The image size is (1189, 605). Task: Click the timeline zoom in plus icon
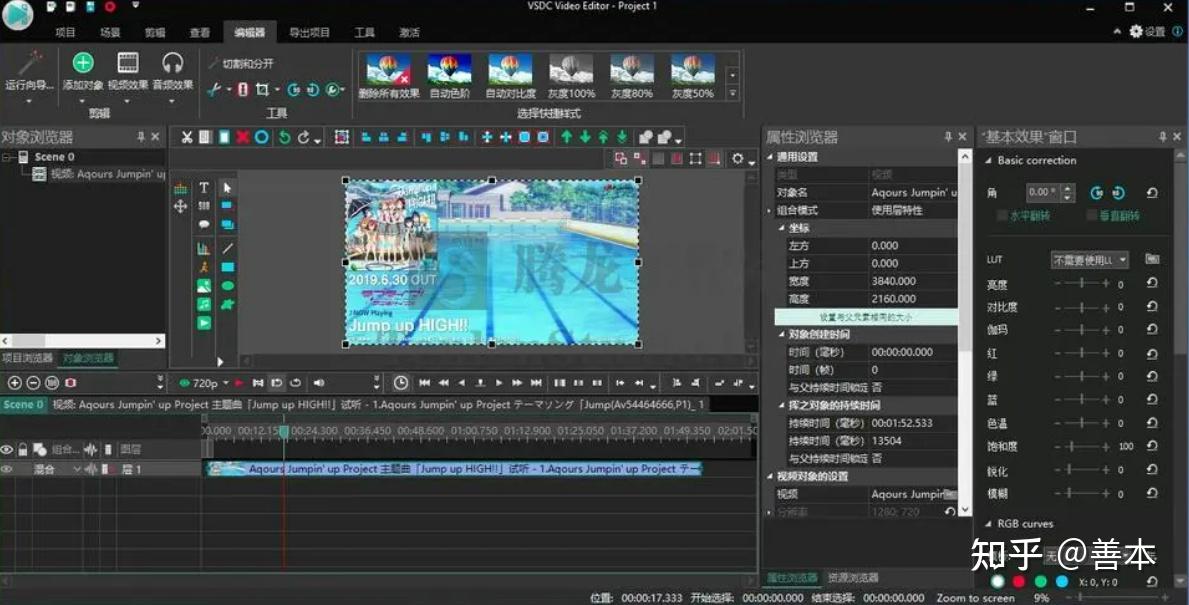pos(14,383)
